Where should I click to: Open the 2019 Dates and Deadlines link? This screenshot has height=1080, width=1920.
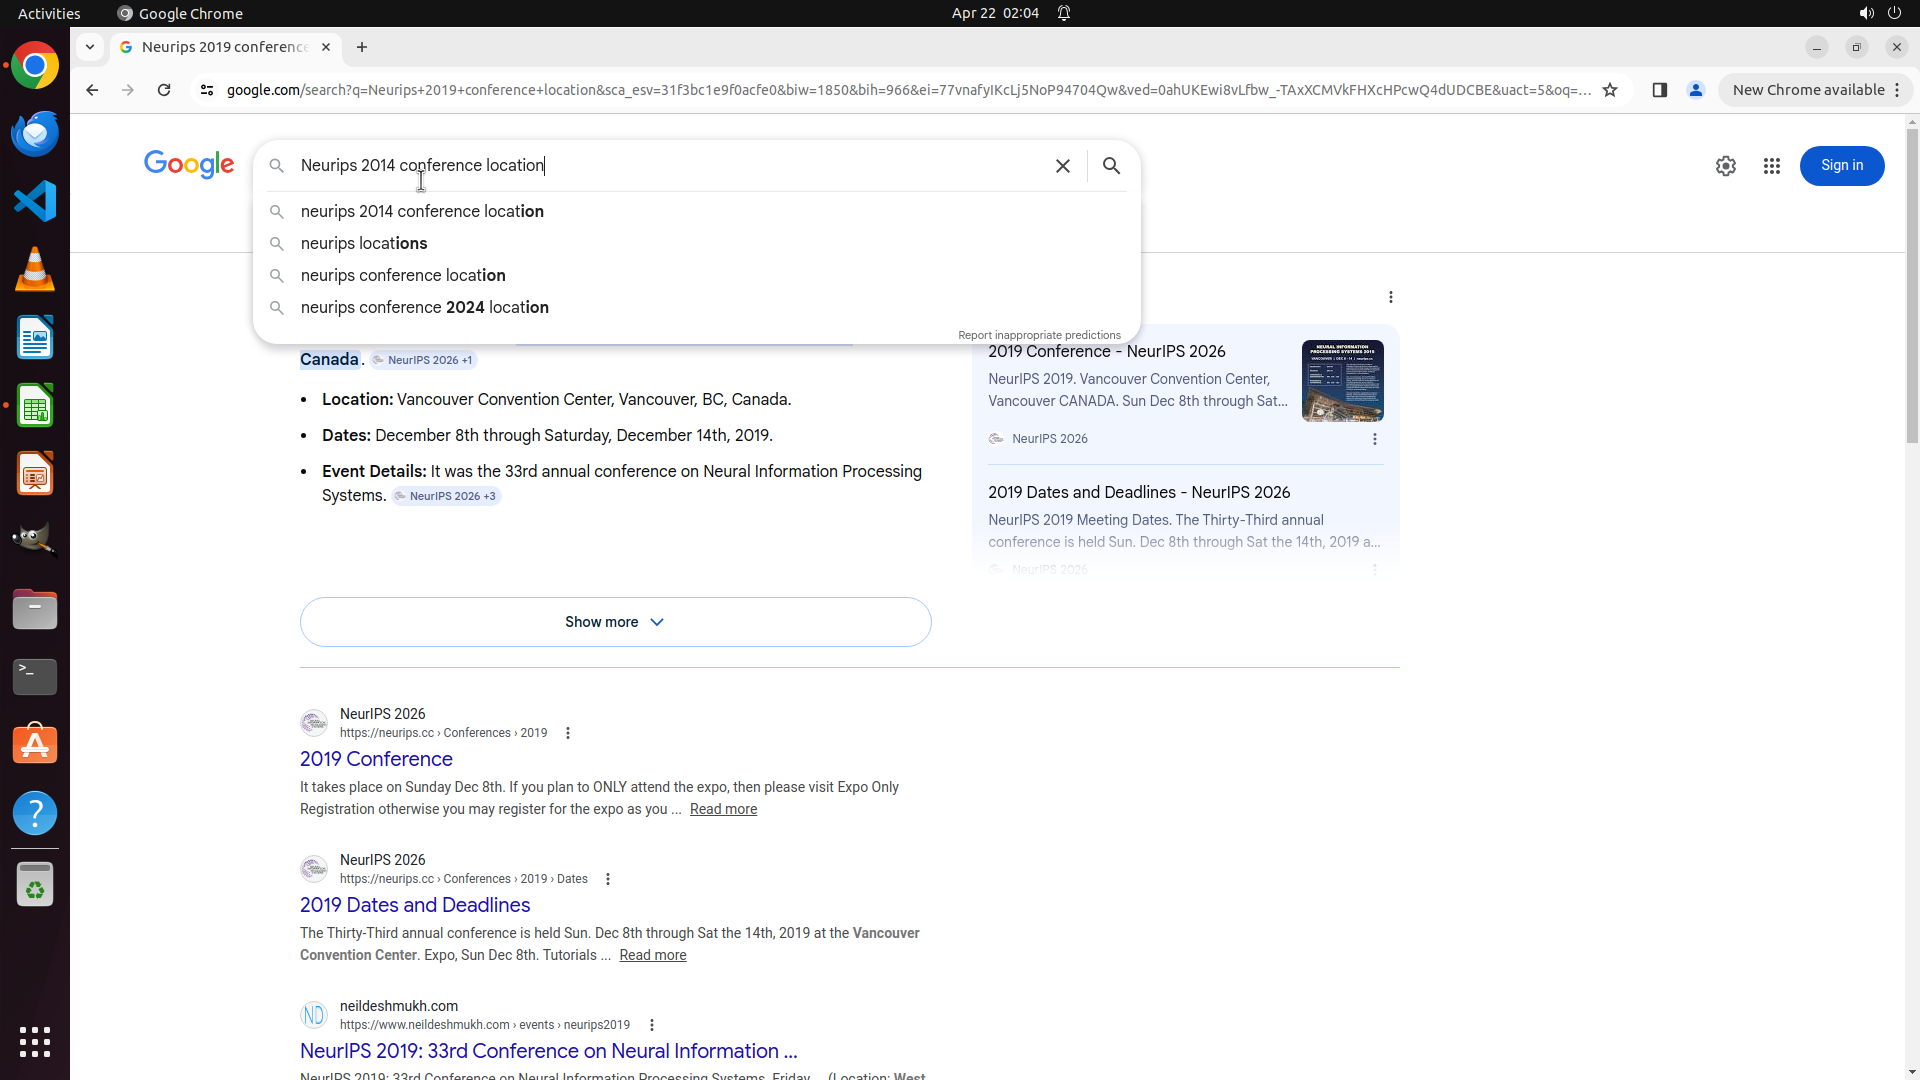tap(414, 905)
